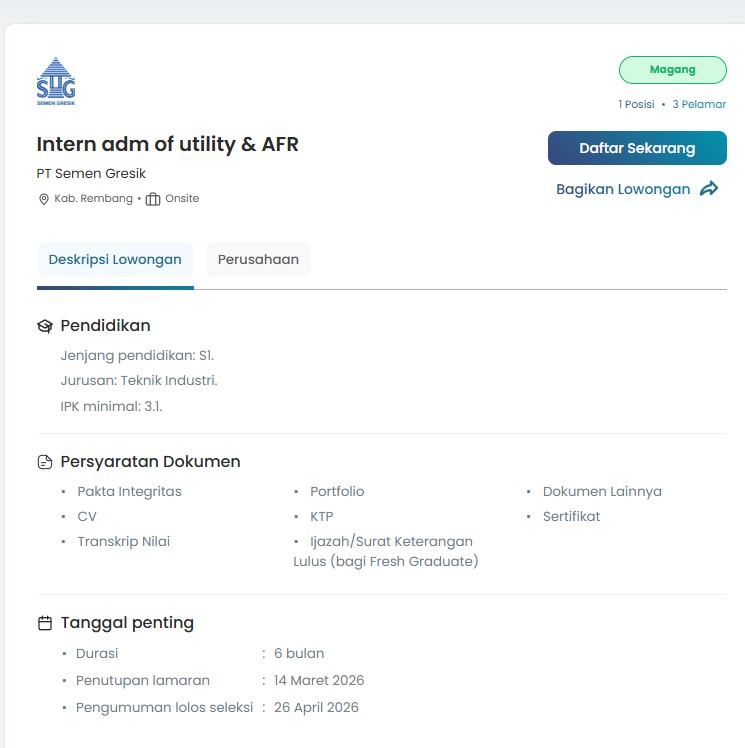Click the Semen Gresik company logo
The width and height of the screenshot is (745, 748).
coord(56,81)
